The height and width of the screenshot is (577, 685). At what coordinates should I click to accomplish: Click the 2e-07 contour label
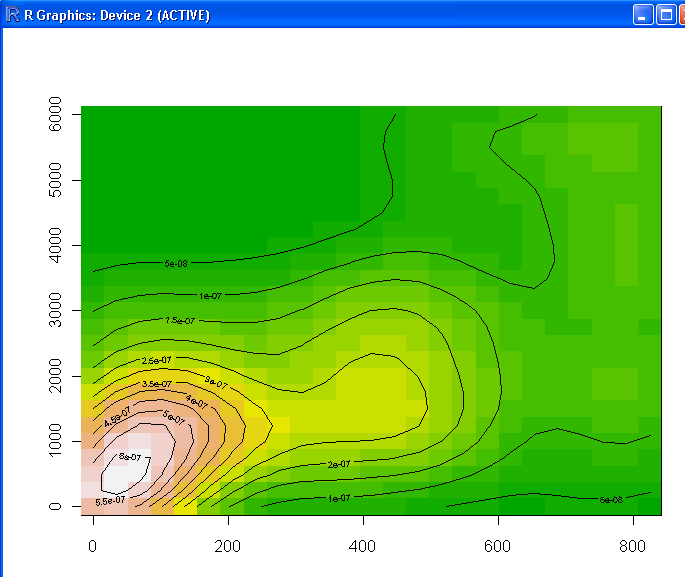pyautogui.click(x=339, y=464)
